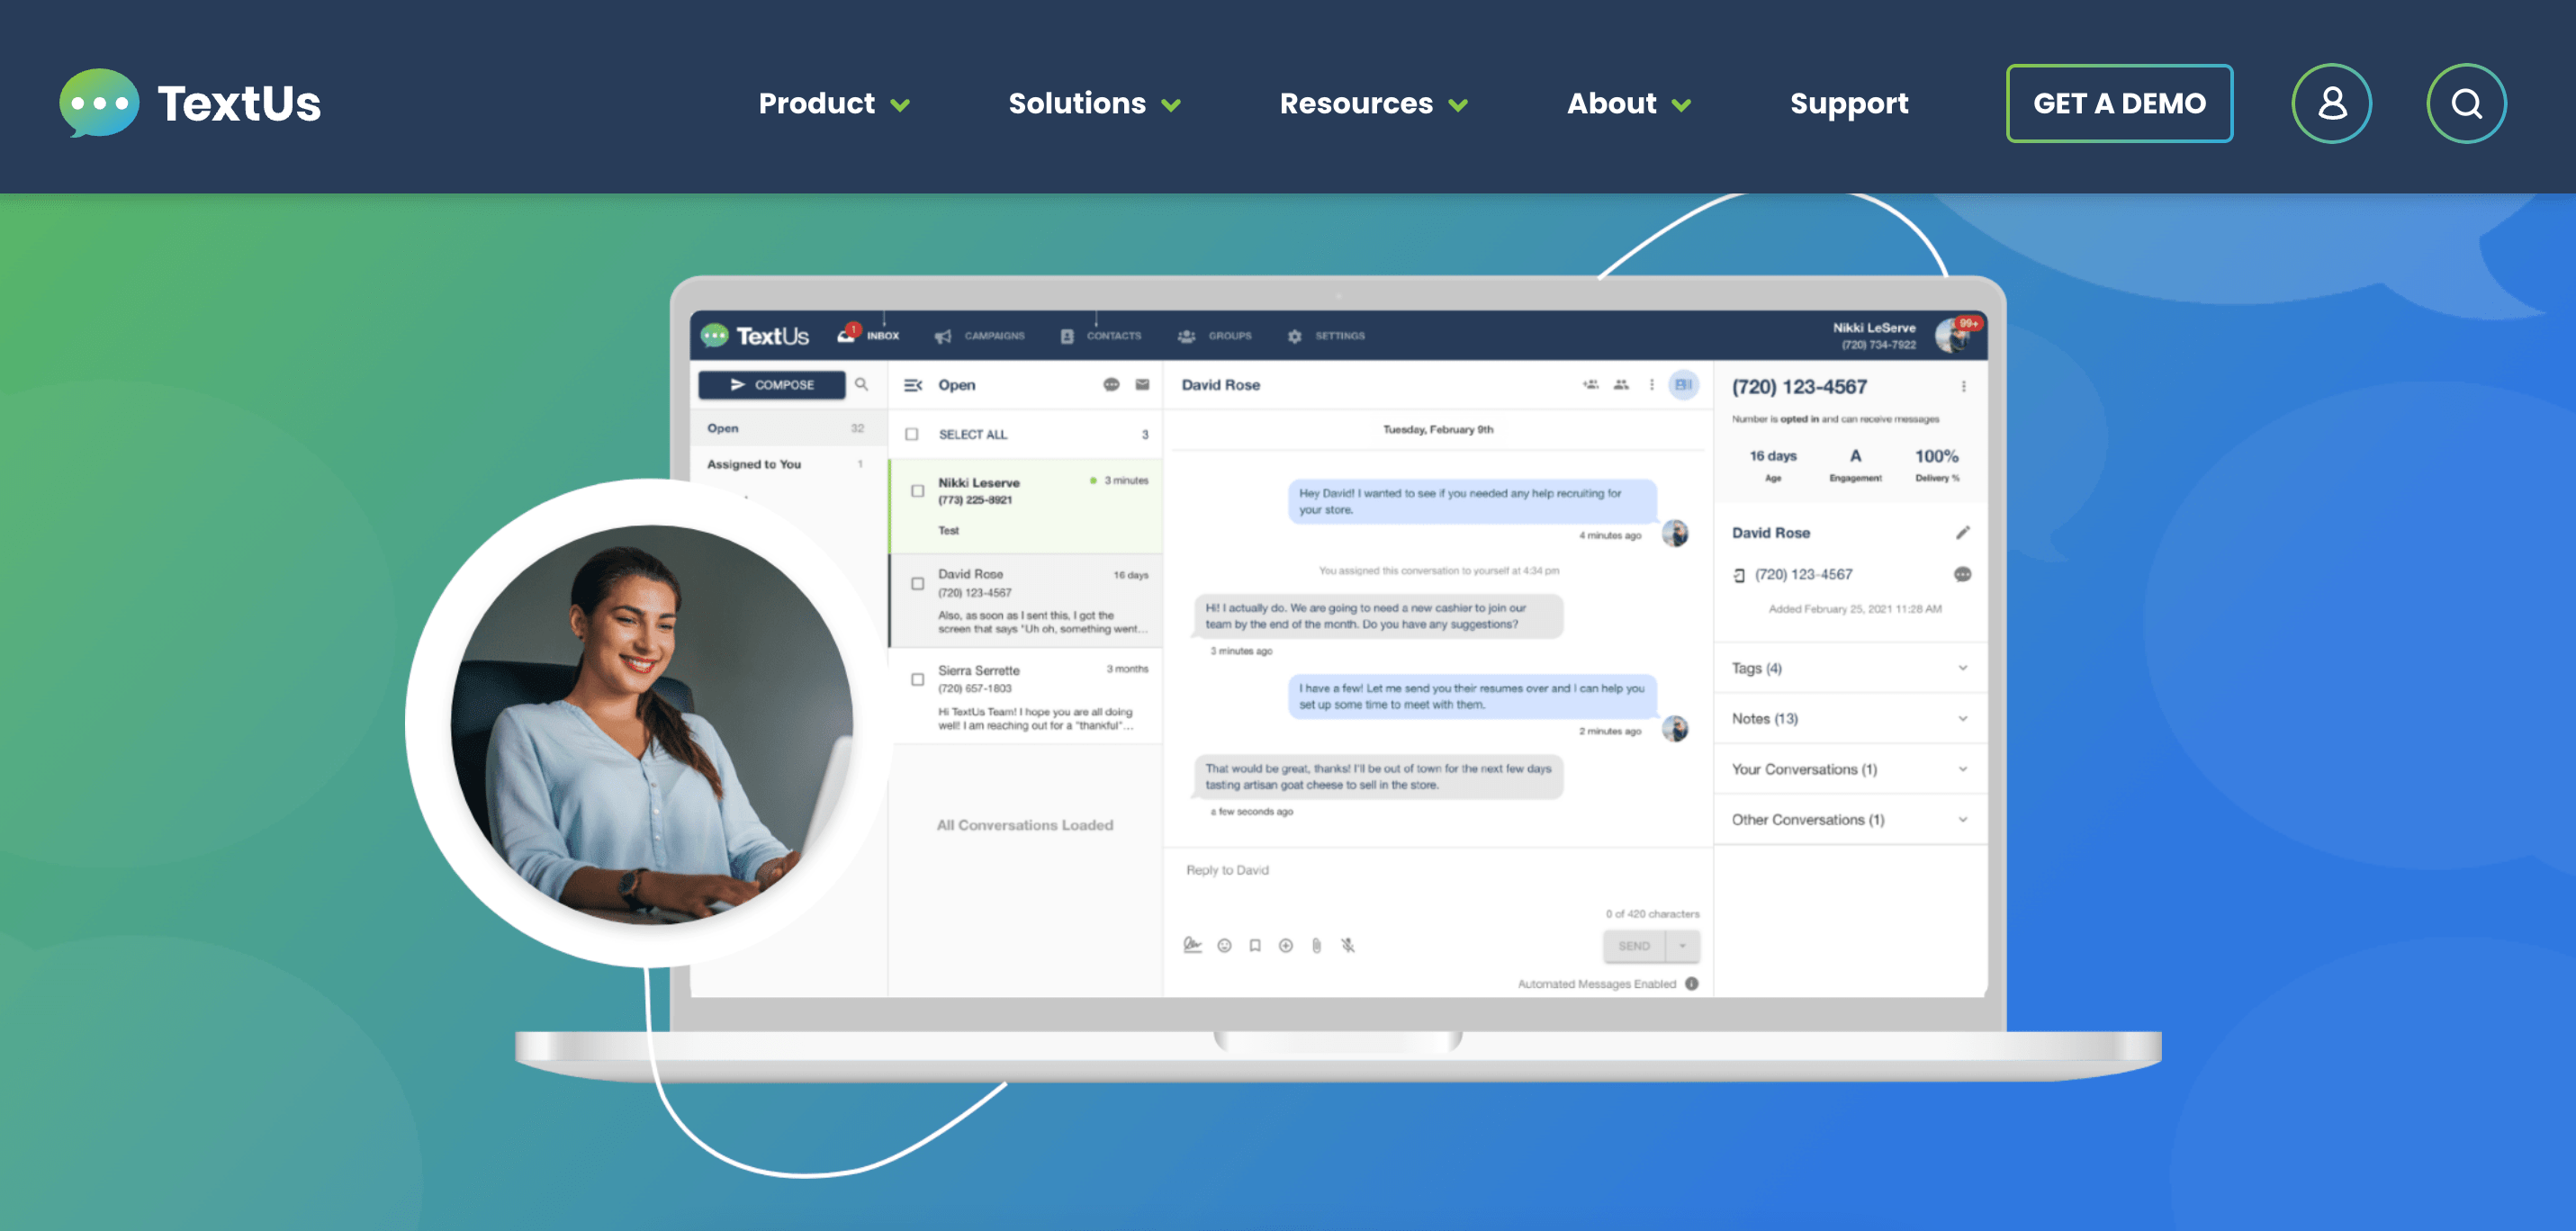Open the user account icon in the header
2576x1231 pixels.
click(x=2331, y=103)
